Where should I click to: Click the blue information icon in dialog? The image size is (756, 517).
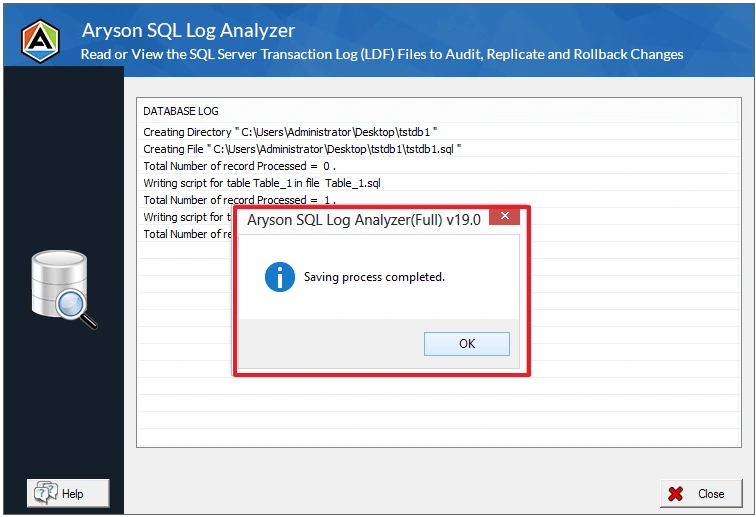[280, 277]
